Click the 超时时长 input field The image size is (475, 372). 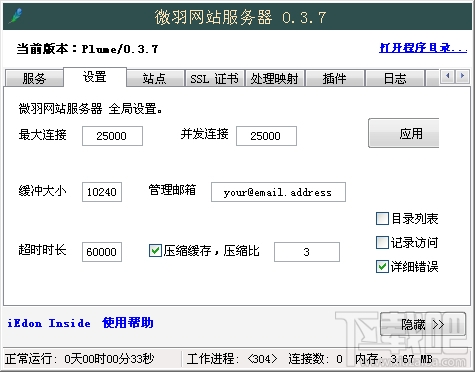pyautogui.click(x=102, y=252)
